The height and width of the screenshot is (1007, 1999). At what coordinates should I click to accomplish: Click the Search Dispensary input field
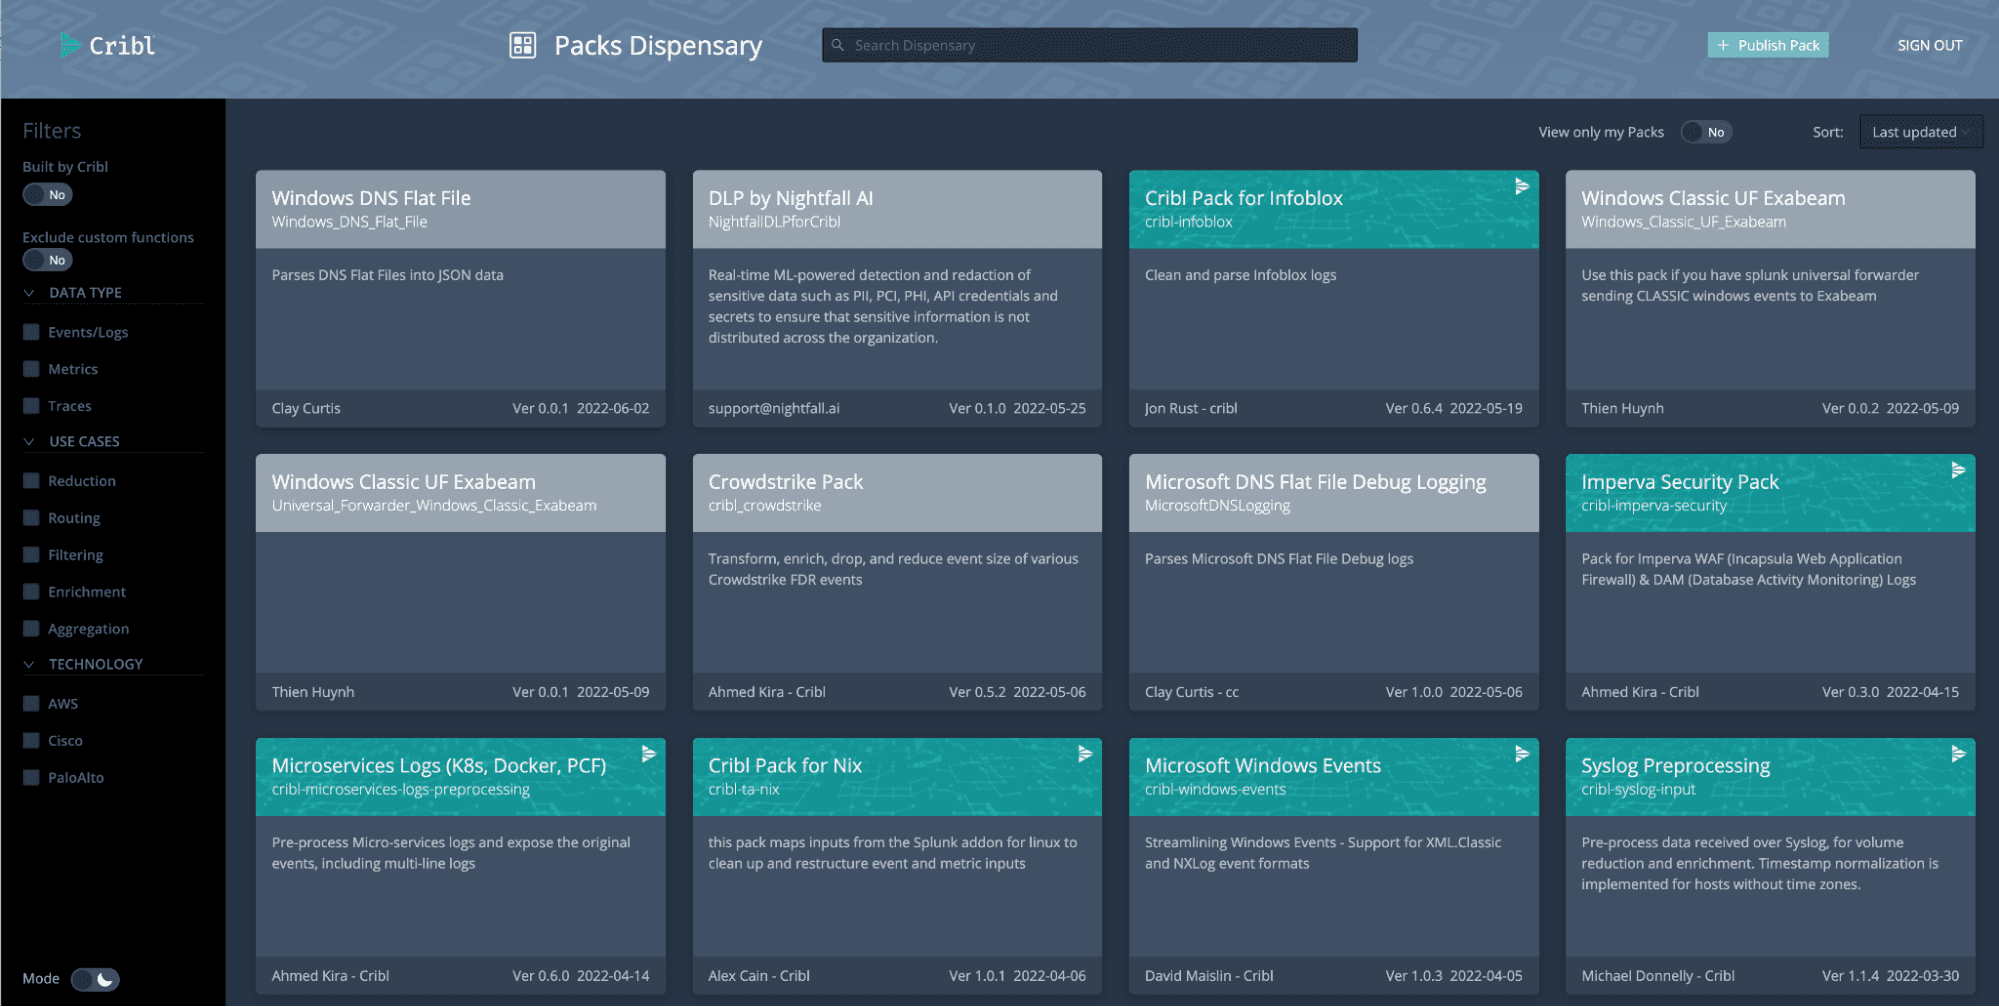(x=1090, y=45)
